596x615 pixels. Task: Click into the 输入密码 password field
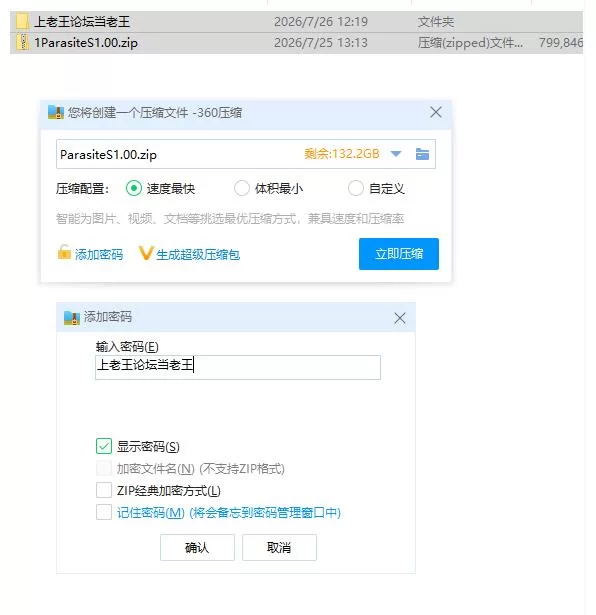tap(238, 367)
